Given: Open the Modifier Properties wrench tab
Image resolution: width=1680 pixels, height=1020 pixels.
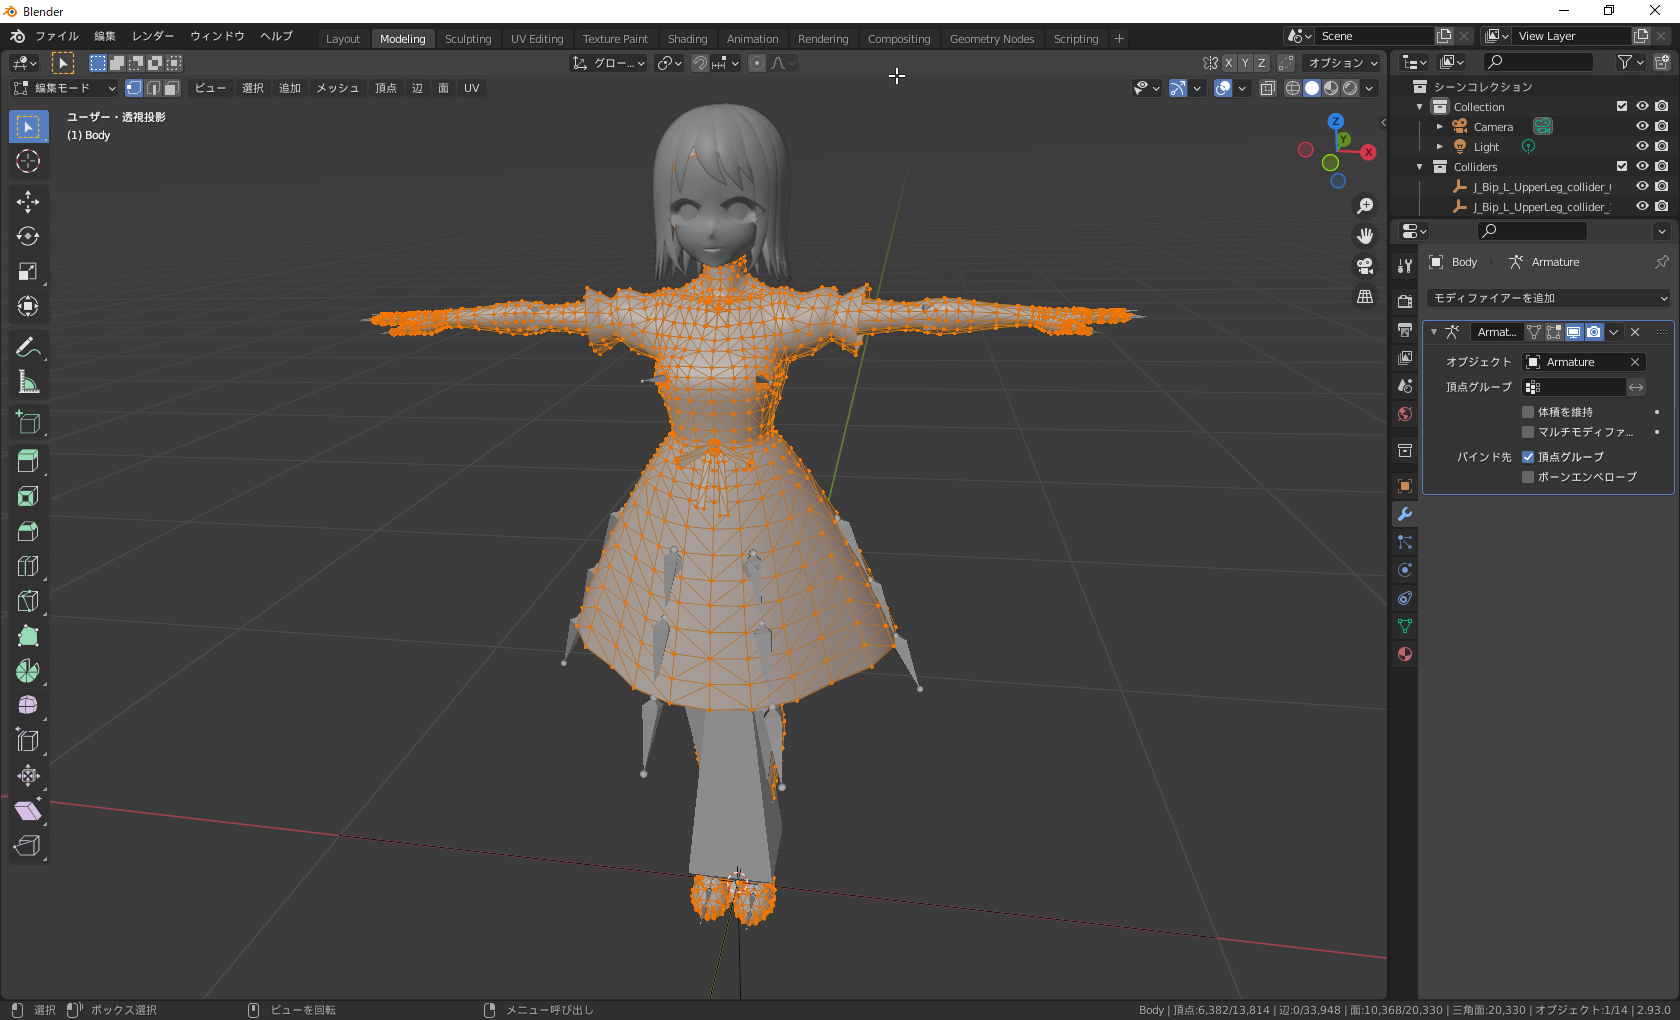Looking at the screenshot, I should click(1404, 514).
